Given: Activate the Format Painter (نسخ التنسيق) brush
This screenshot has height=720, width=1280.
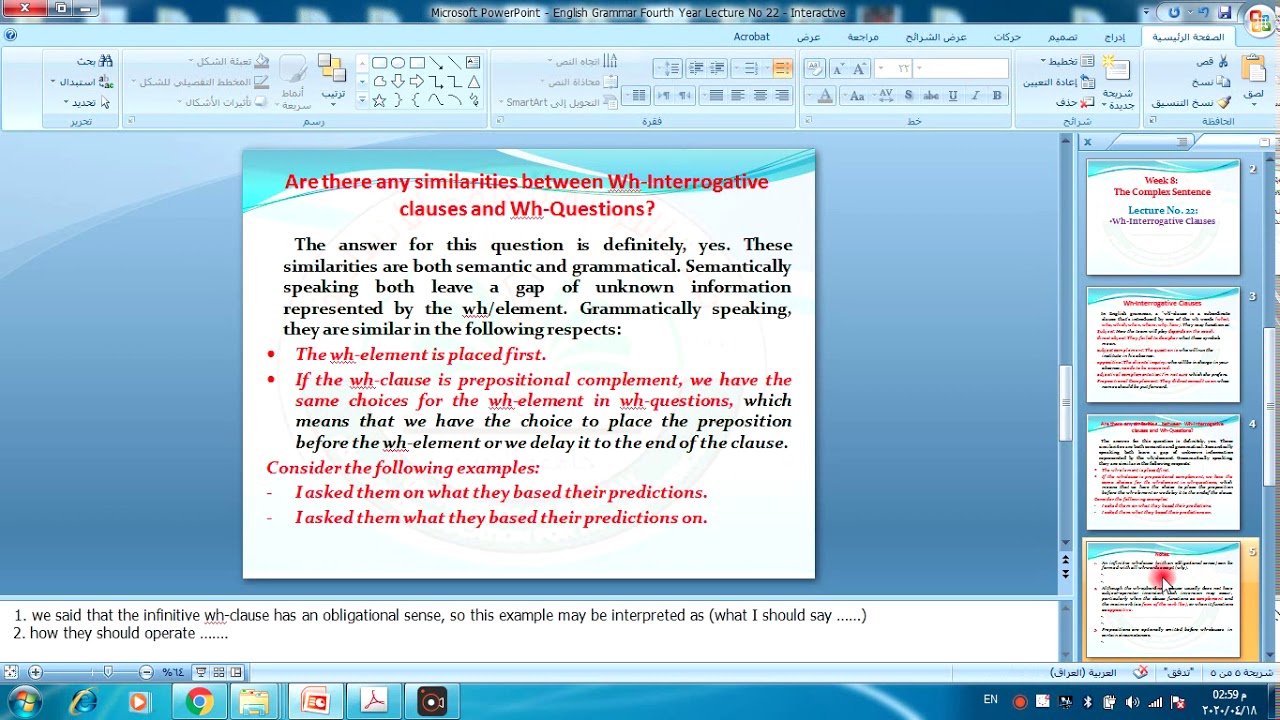Looking at the screenshot, I should pos(1191,103).
